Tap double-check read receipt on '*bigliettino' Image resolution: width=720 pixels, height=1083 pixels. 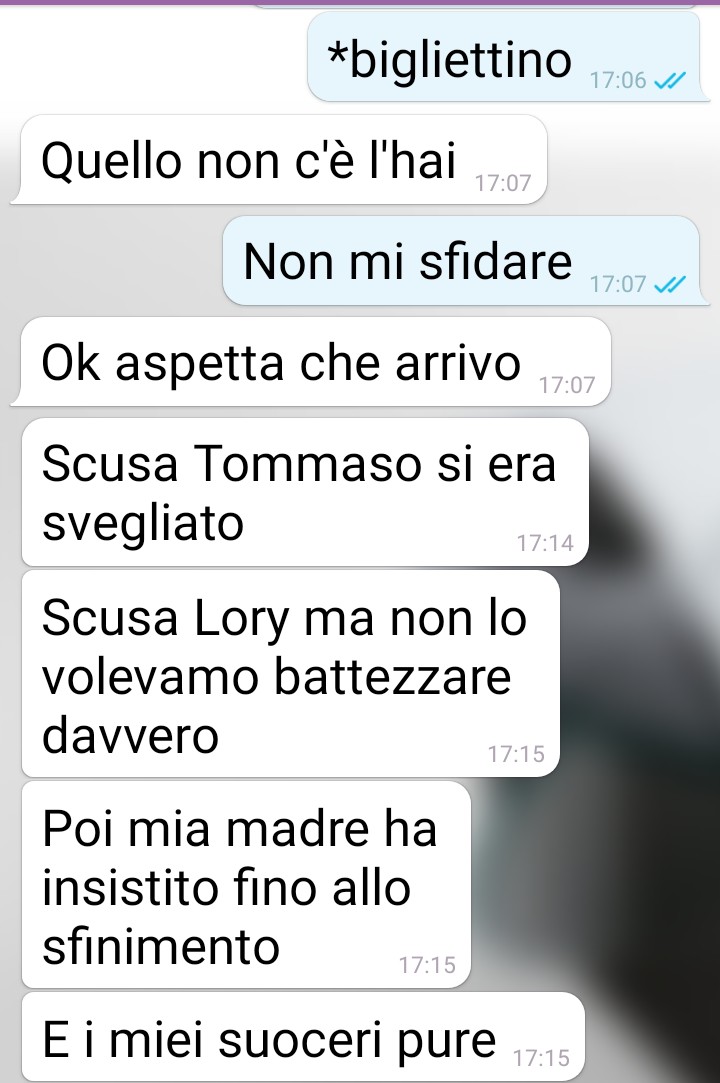[670, 81]
